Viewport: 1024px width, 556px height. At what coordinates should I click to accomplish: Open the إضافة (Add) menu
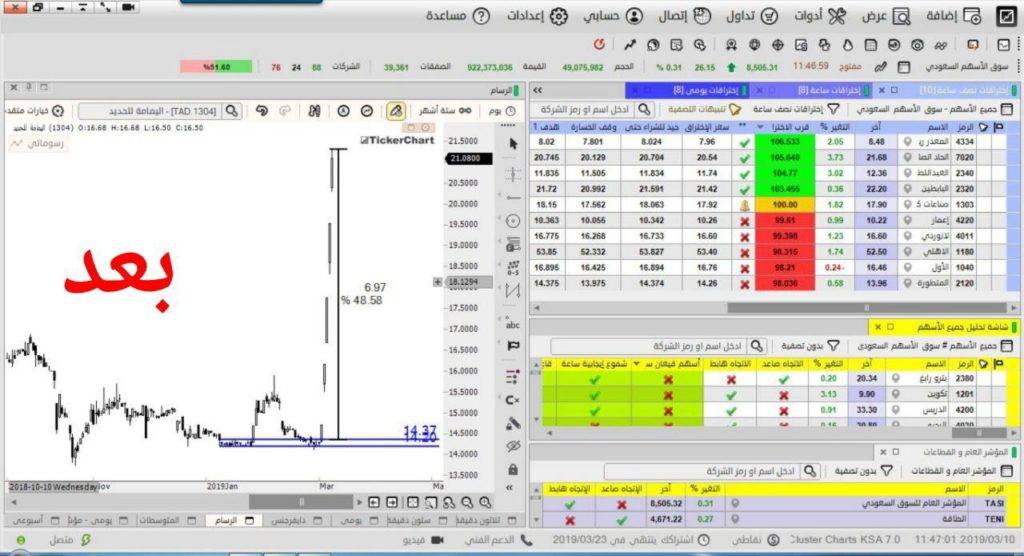click(x=953, y=16)
